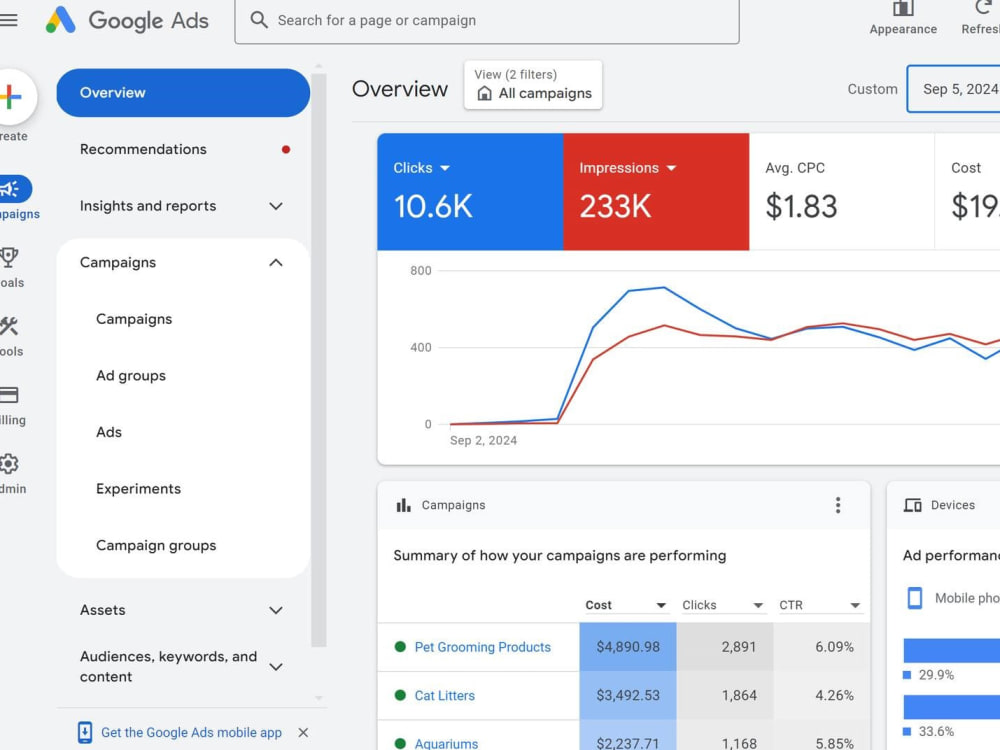Click the Devices card icon

click(912, 505)
